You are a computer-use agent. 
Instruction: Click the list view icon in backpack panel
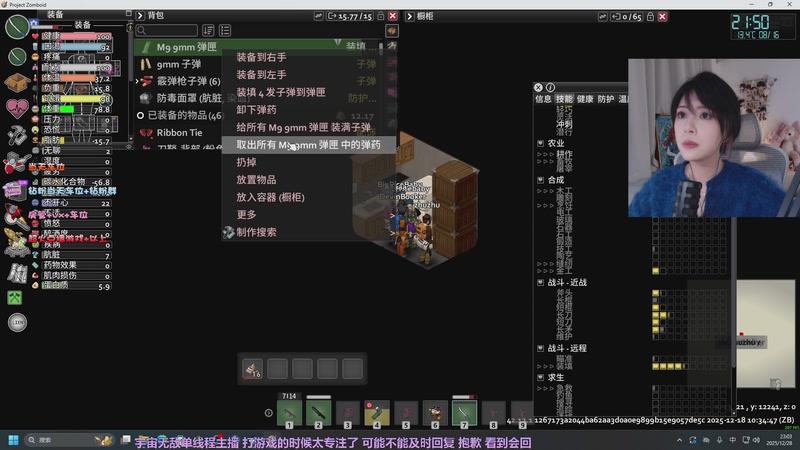(225, 31)
